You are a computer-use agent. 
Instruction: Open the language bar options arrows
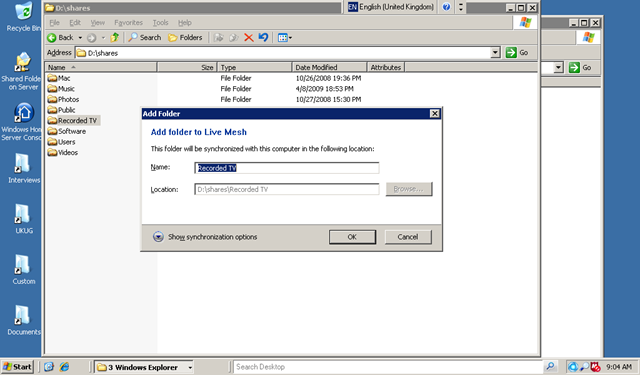click(461, 7)
